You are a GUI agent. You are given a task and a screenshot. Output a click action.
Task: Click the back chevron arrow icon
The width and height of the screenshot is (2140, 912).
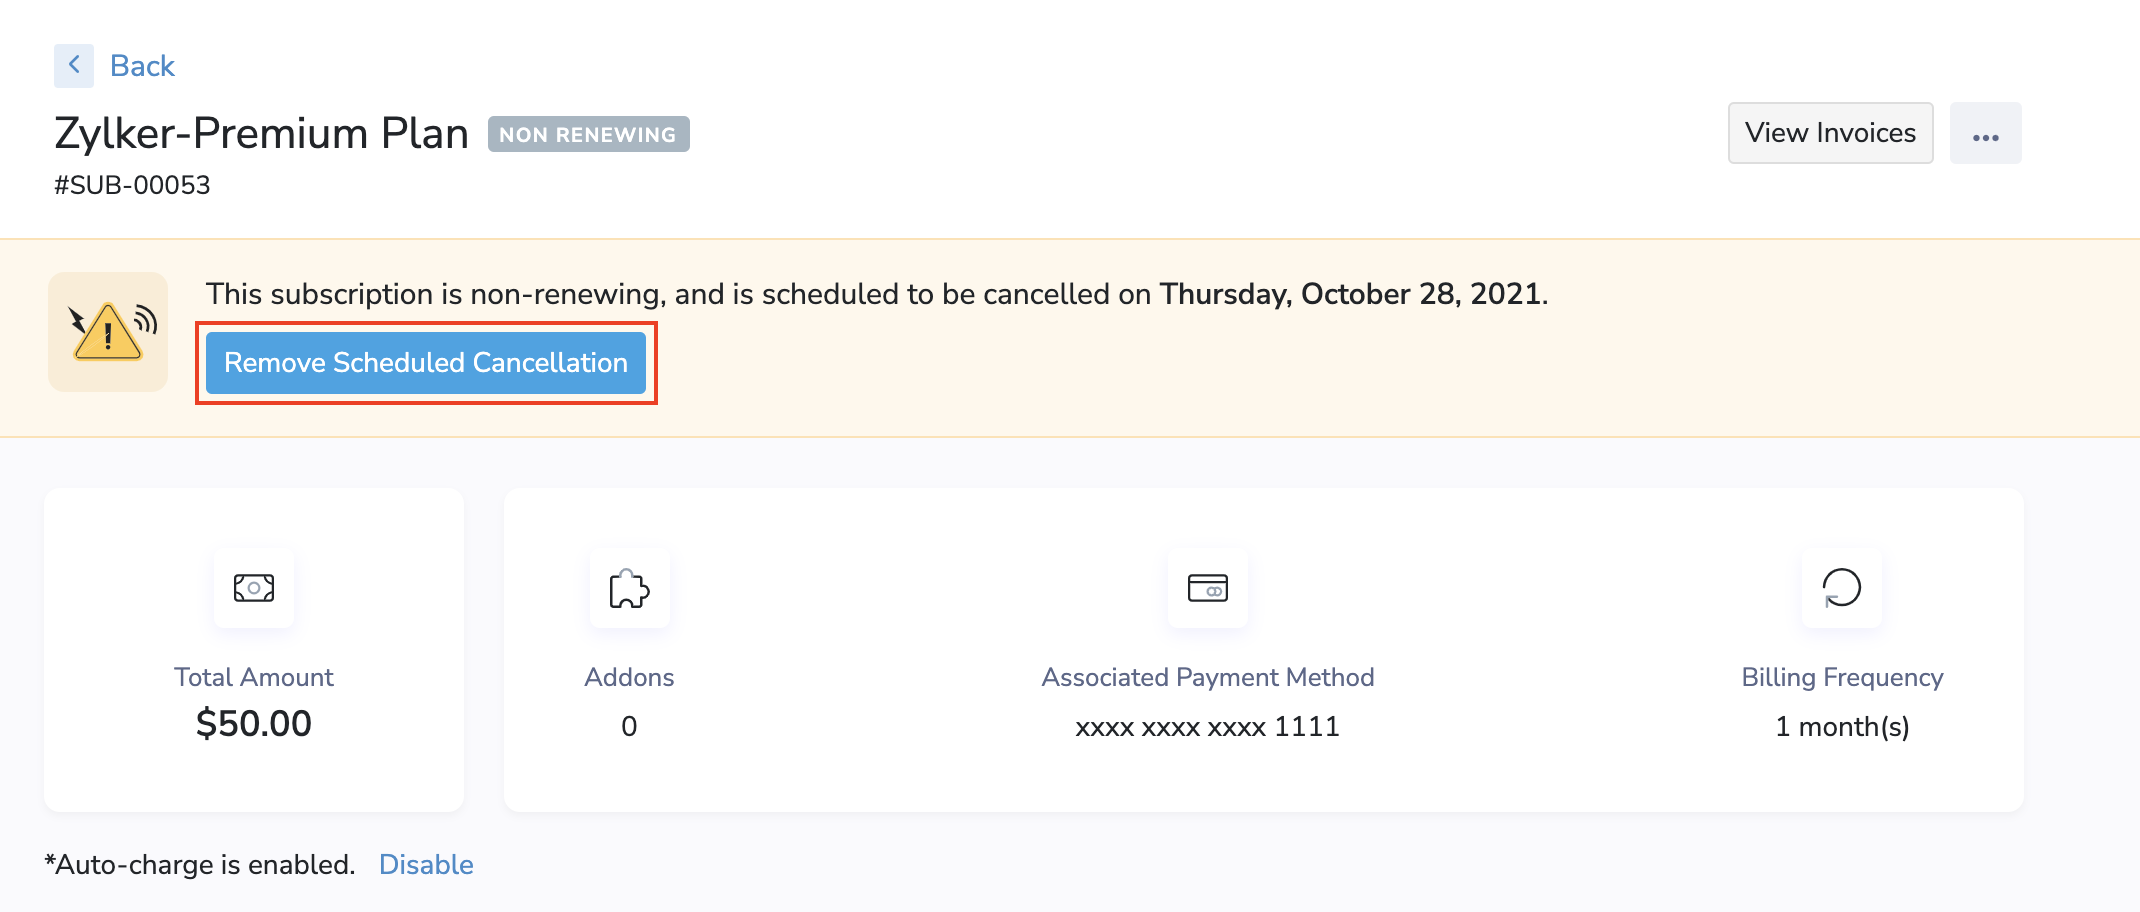(74, 66)
